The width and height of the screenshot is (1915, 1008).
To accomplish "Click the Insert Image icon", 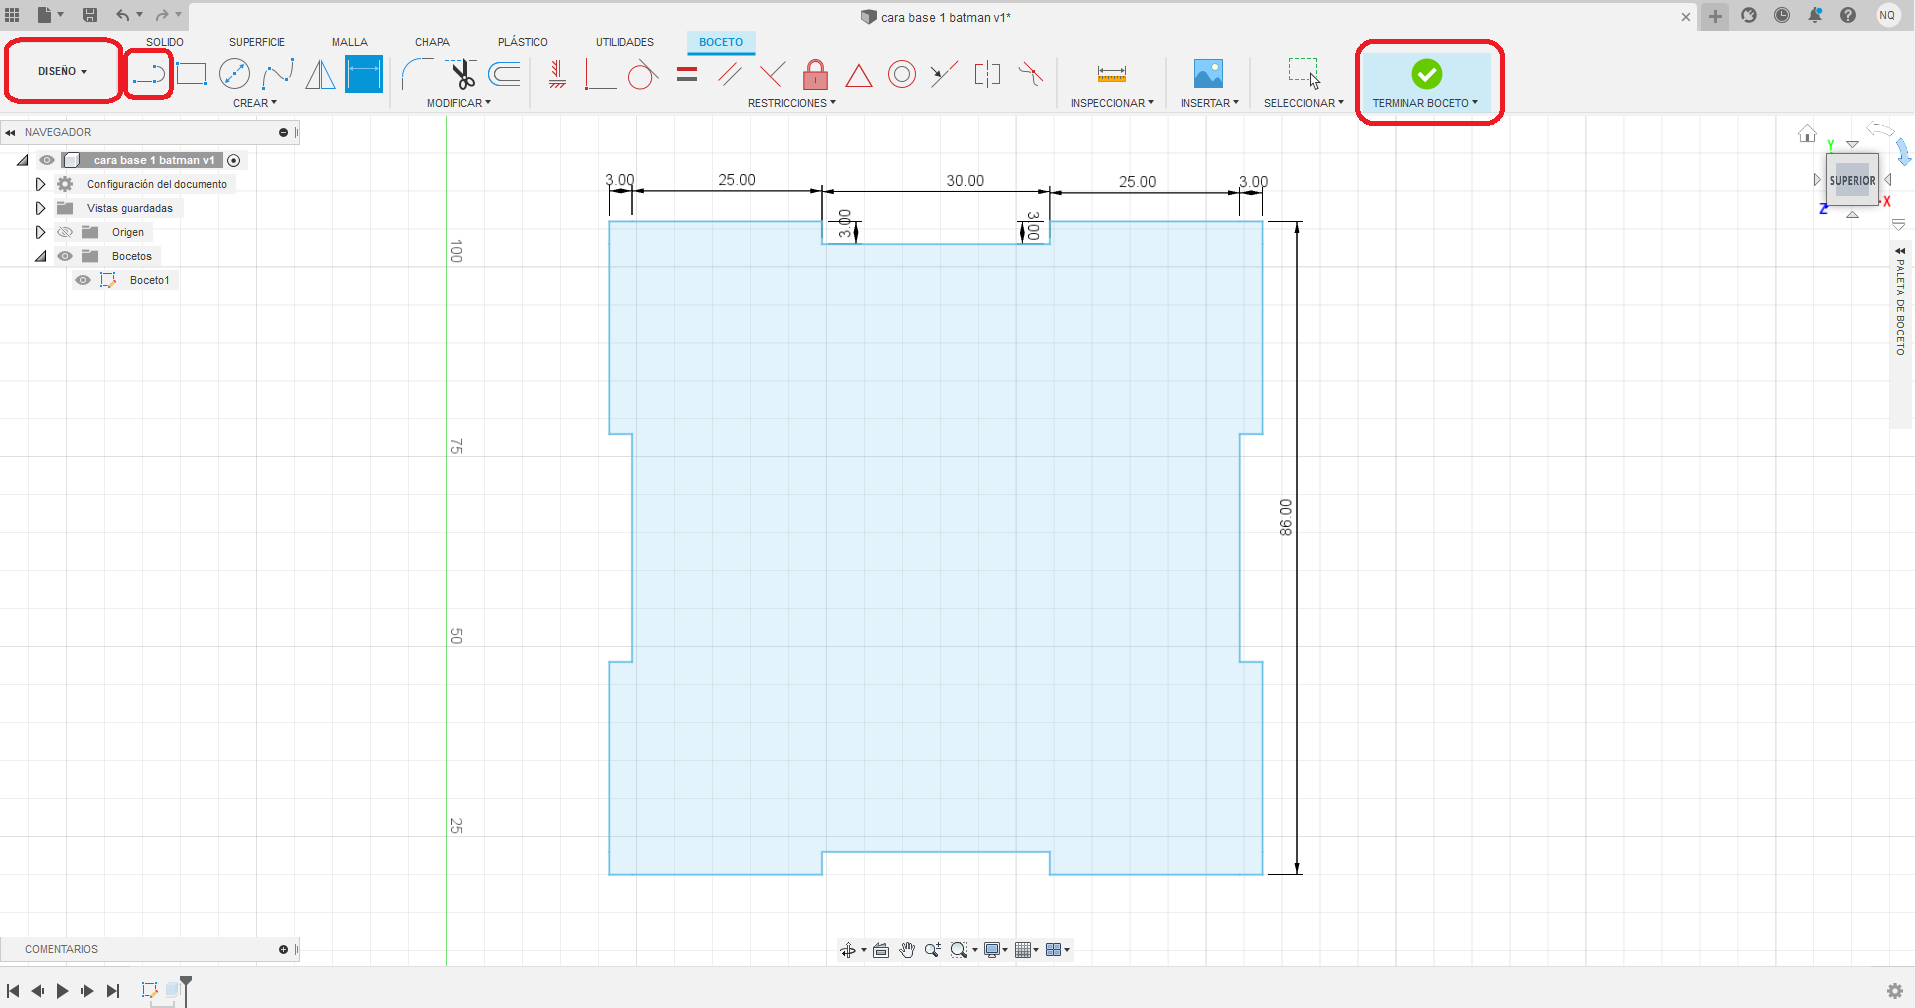I will click(x=1208, y=74).
